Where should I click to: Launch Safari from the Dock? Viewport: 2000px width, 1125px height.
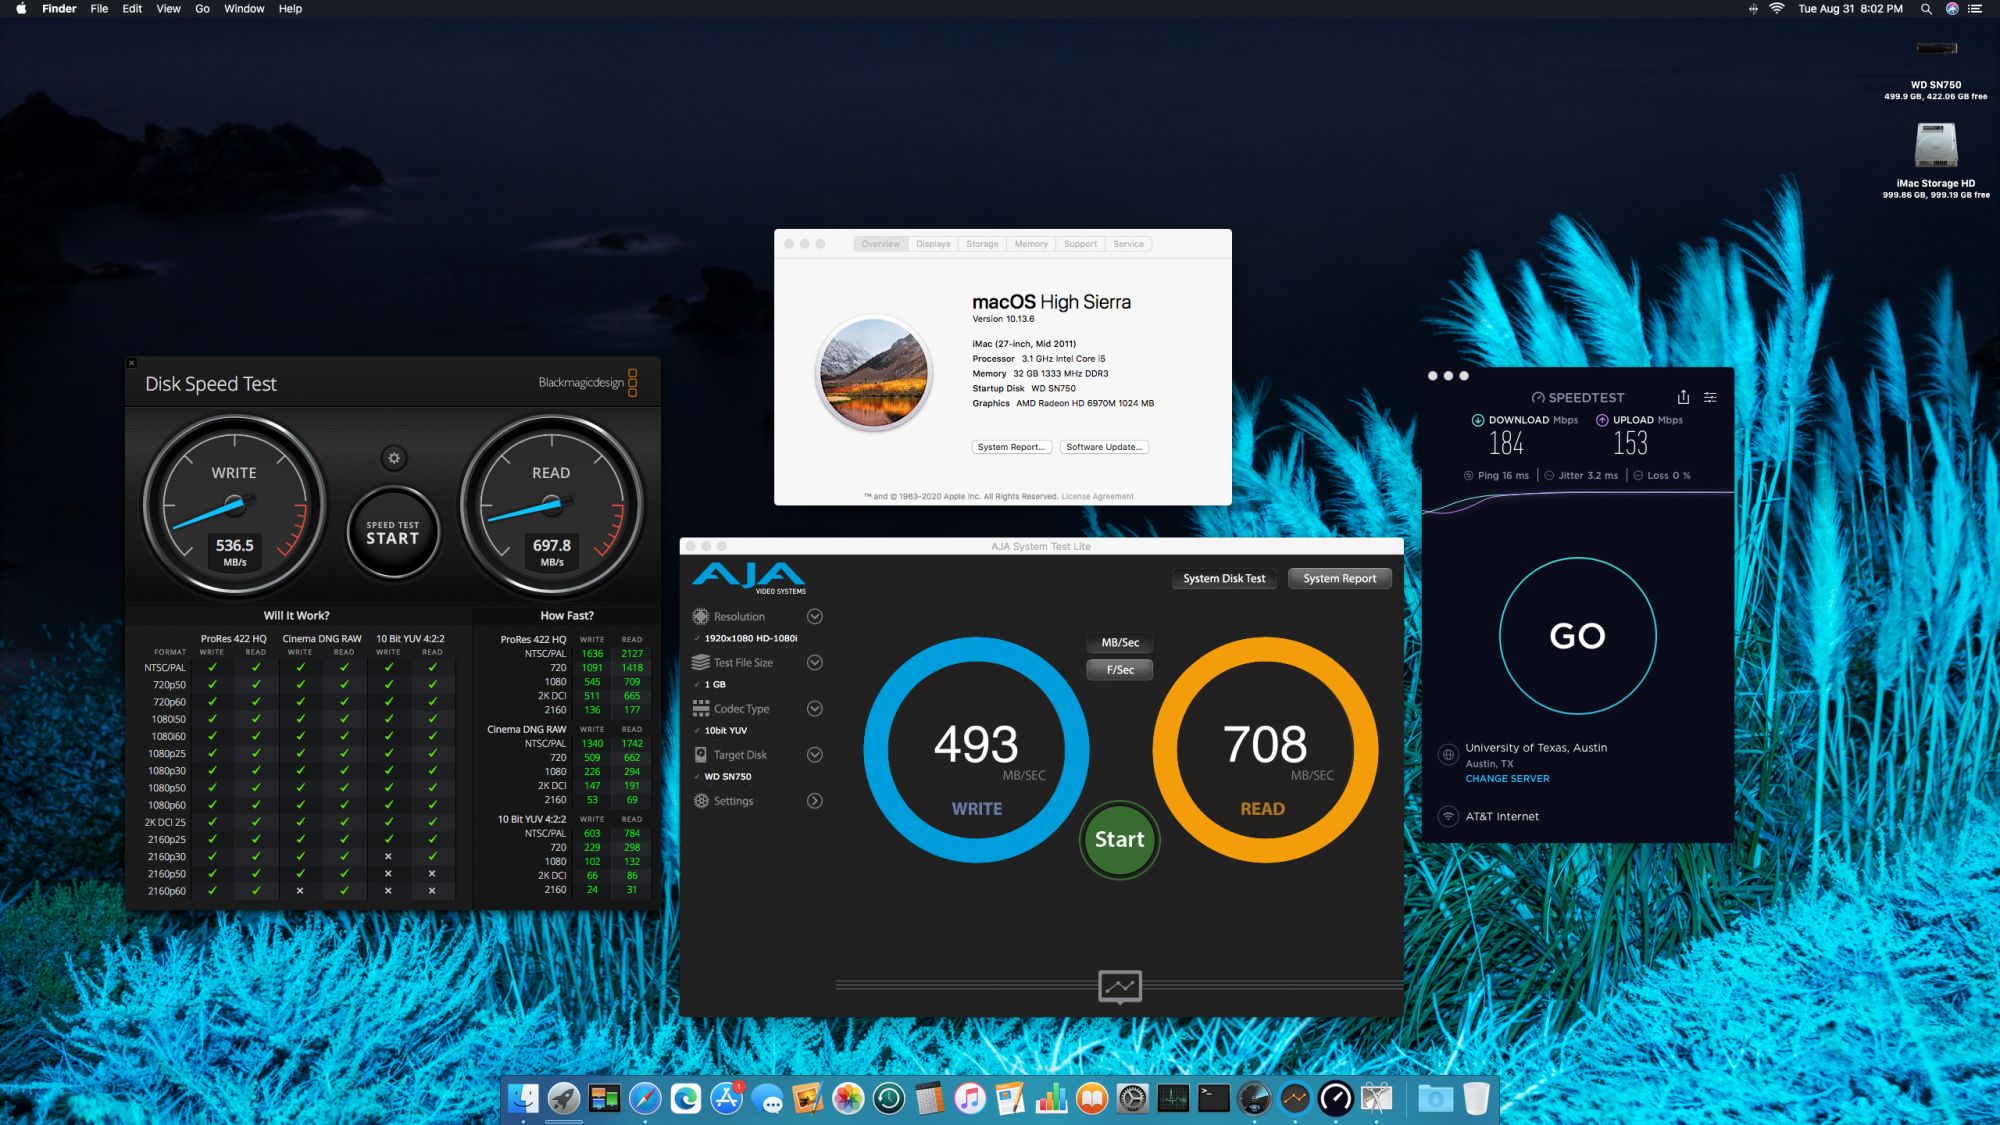[645, 1099]
